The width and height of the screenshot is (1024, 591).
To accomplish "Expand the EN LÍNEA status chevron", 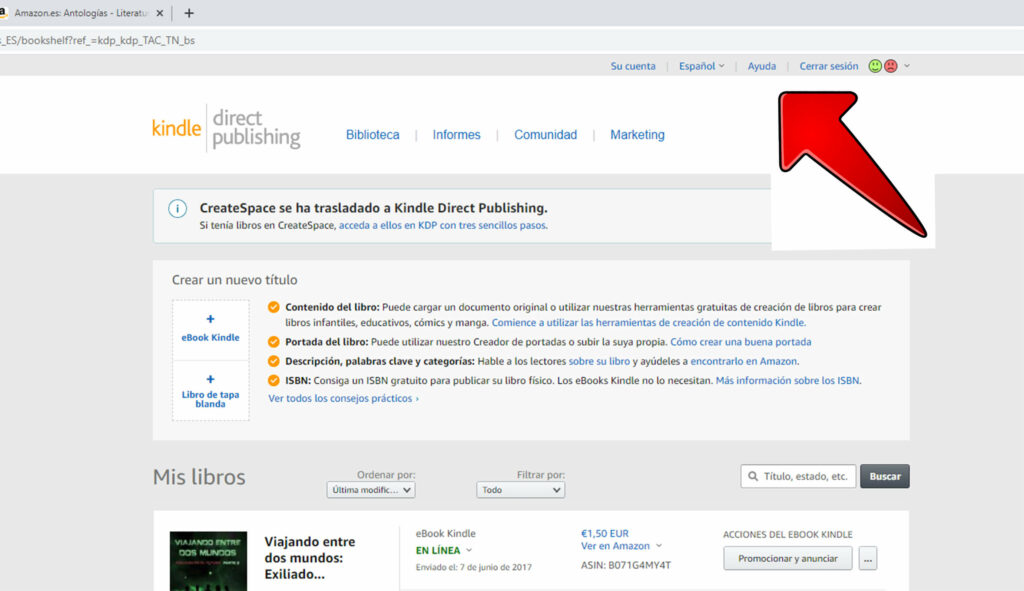I will [469, 551].
